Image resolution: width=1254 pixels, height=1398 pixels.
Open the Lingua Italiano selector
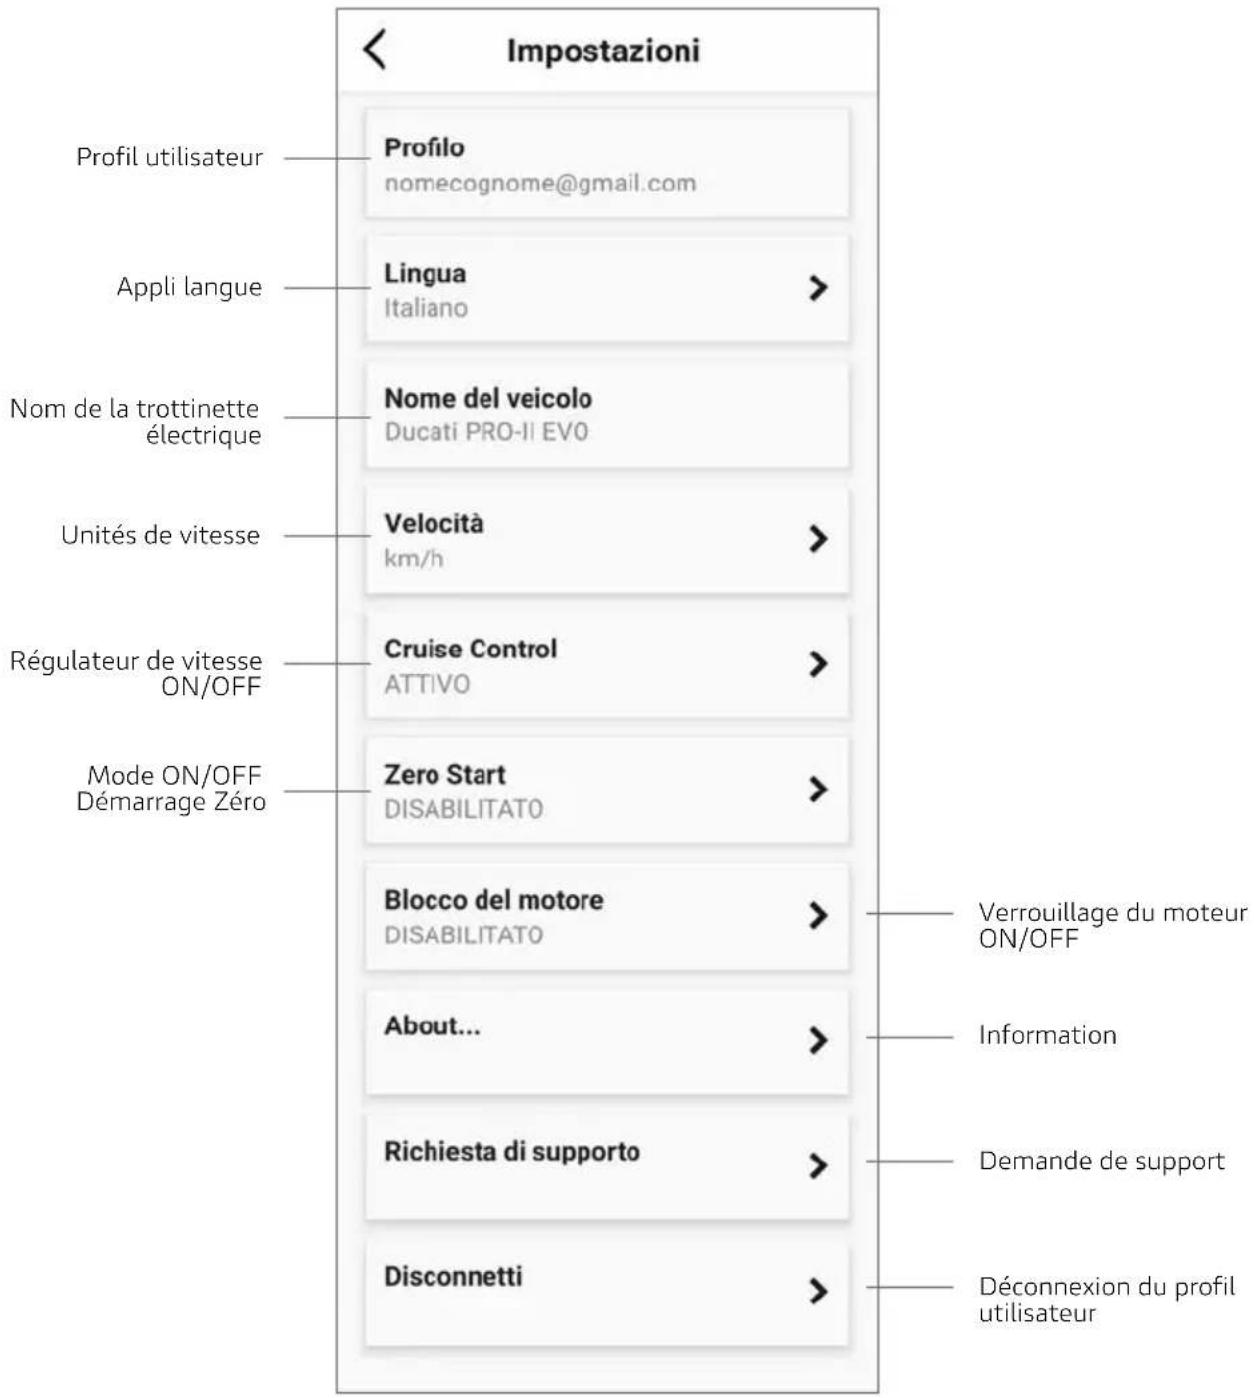coord(607,289)
